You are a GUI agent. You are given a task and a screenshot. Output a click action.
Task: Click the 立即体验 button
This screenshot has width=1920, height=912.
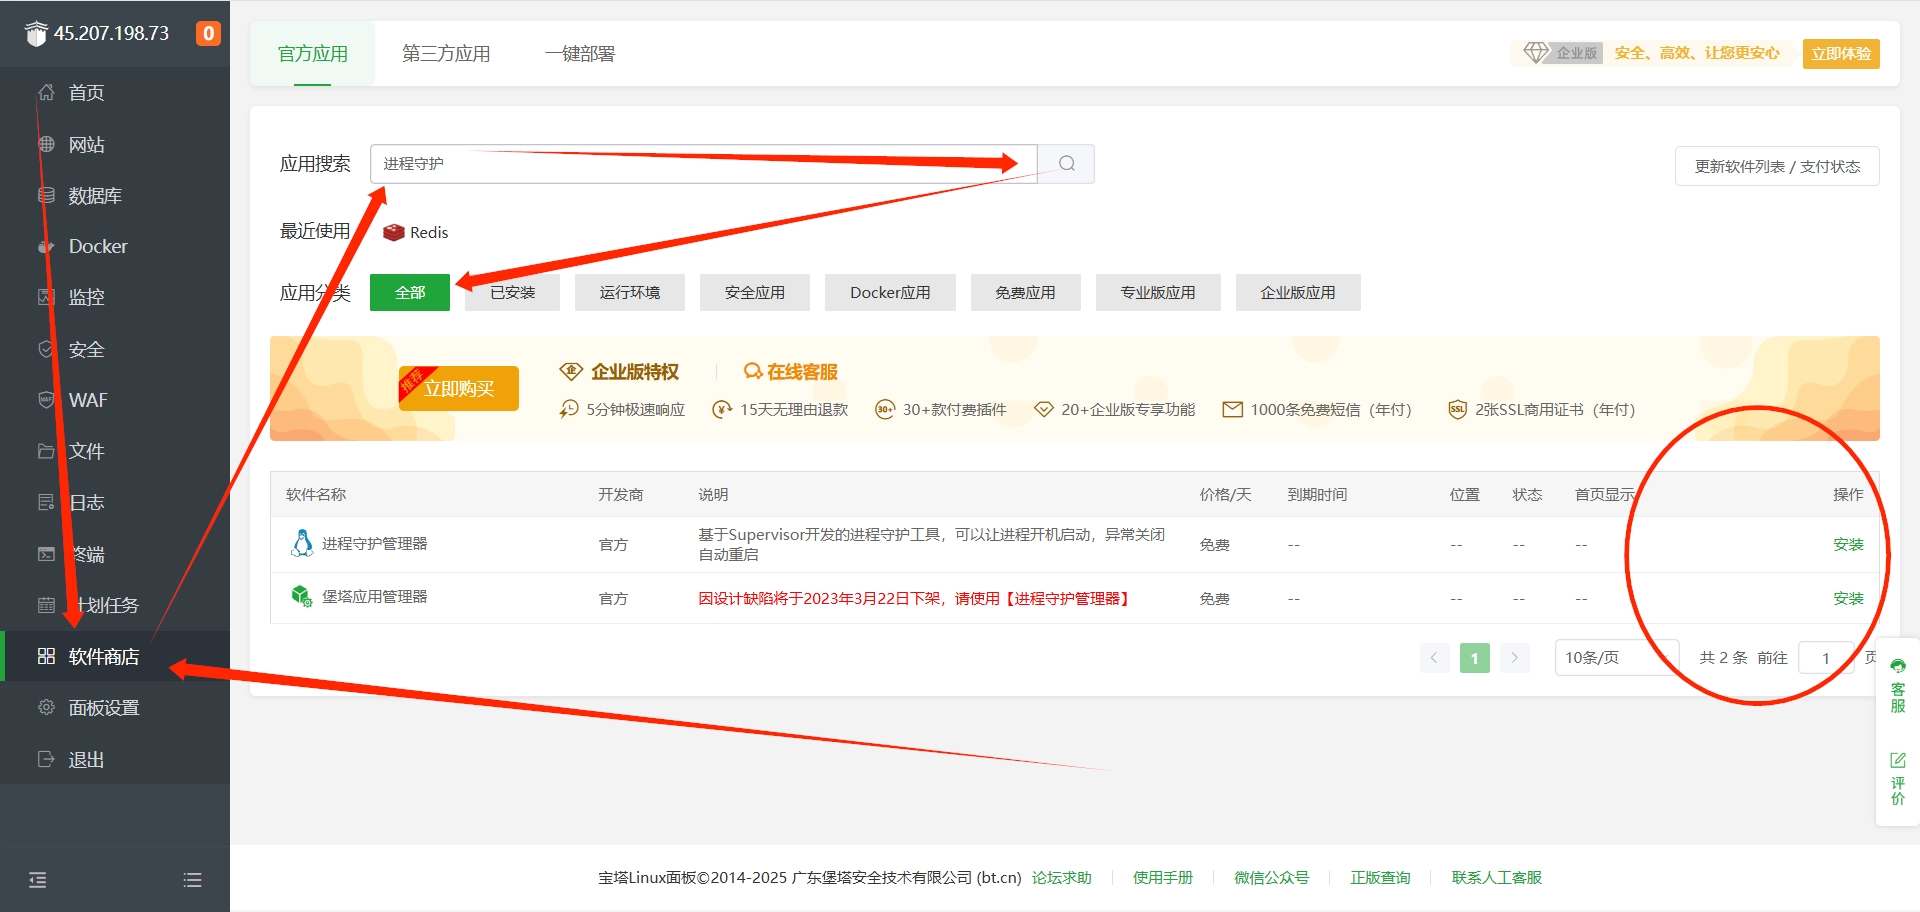click(x=1841, y=53)
